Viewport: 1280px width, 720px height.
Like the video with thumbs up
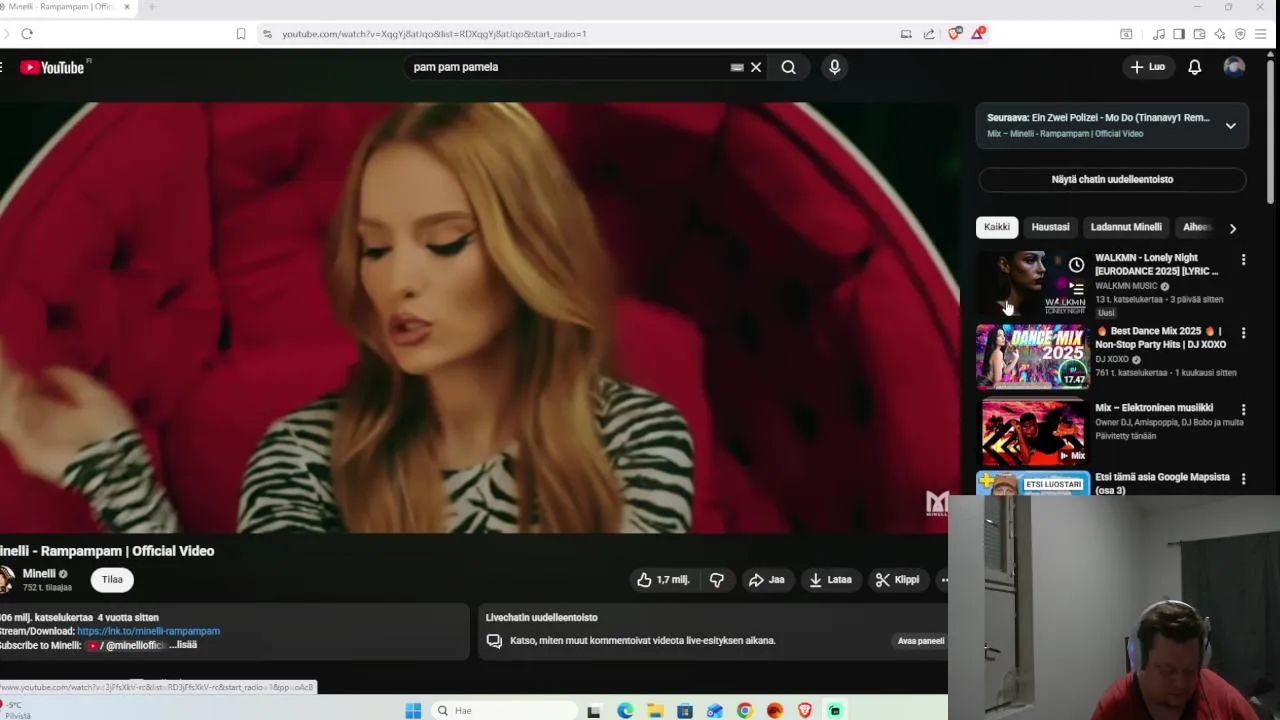663,580
